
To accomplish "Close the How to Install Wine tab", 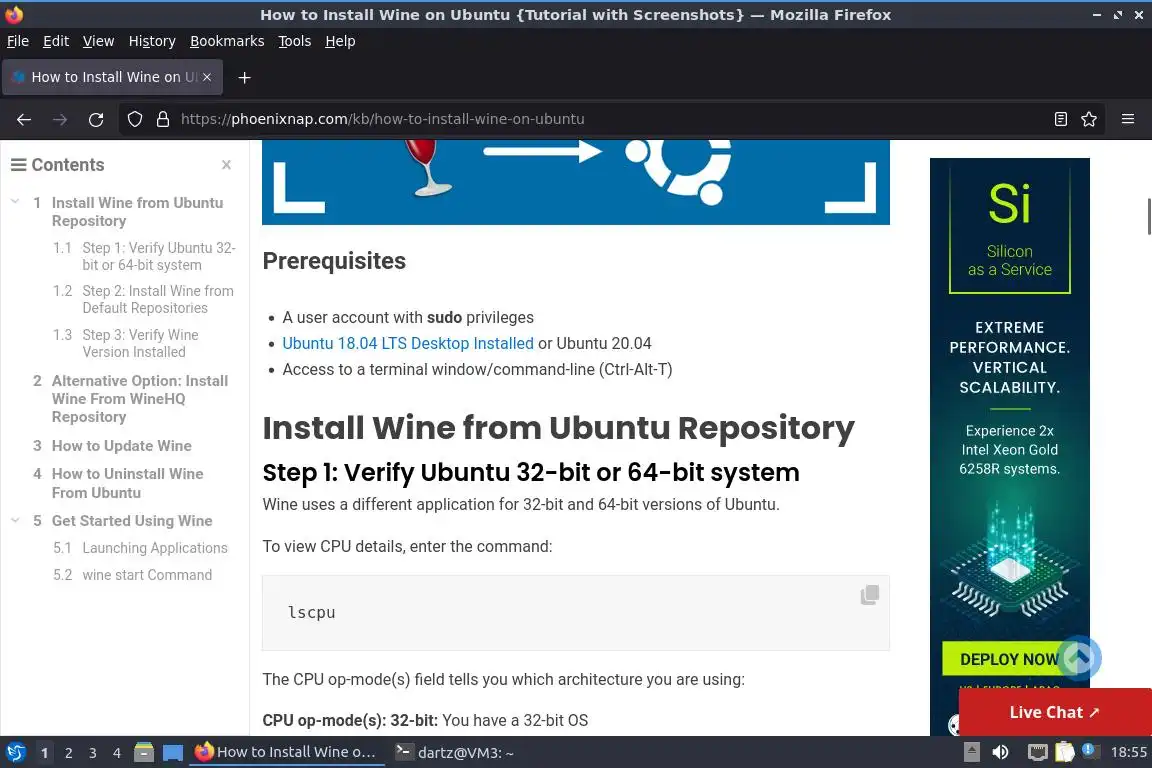I will pyautogui.click(x=207, y=77).
